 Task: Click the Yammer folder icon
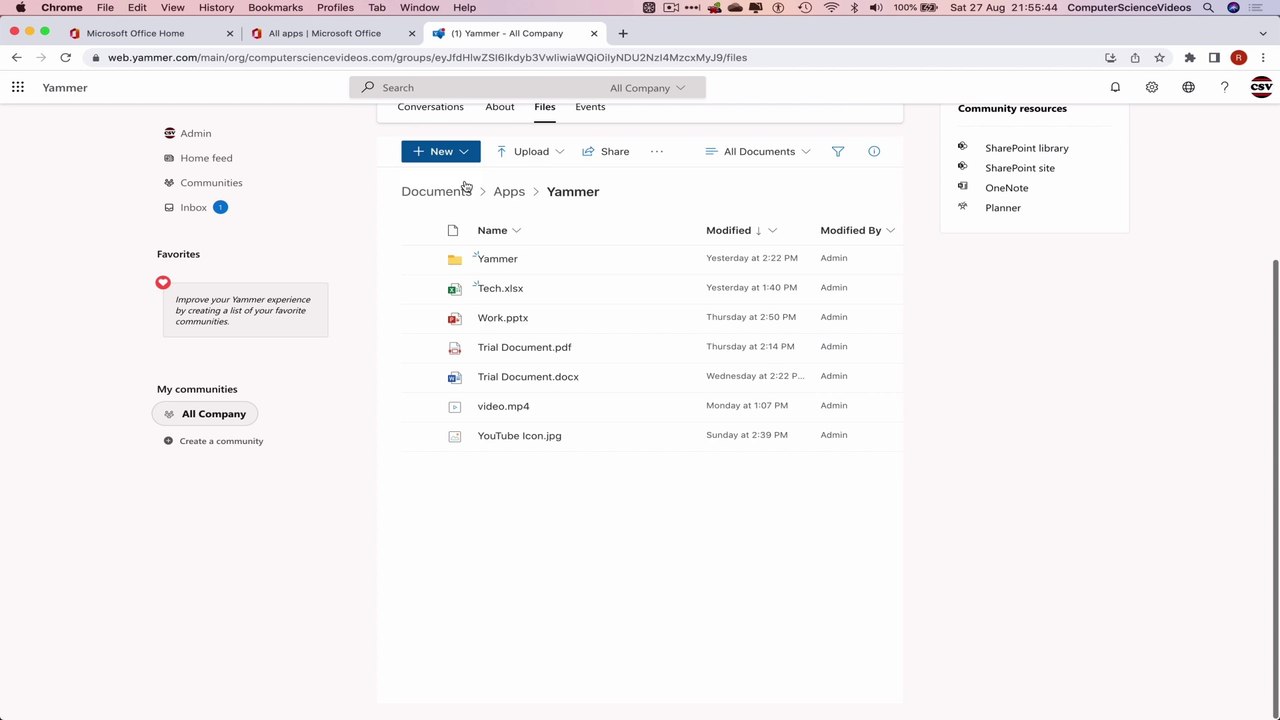tap(455, 259)
